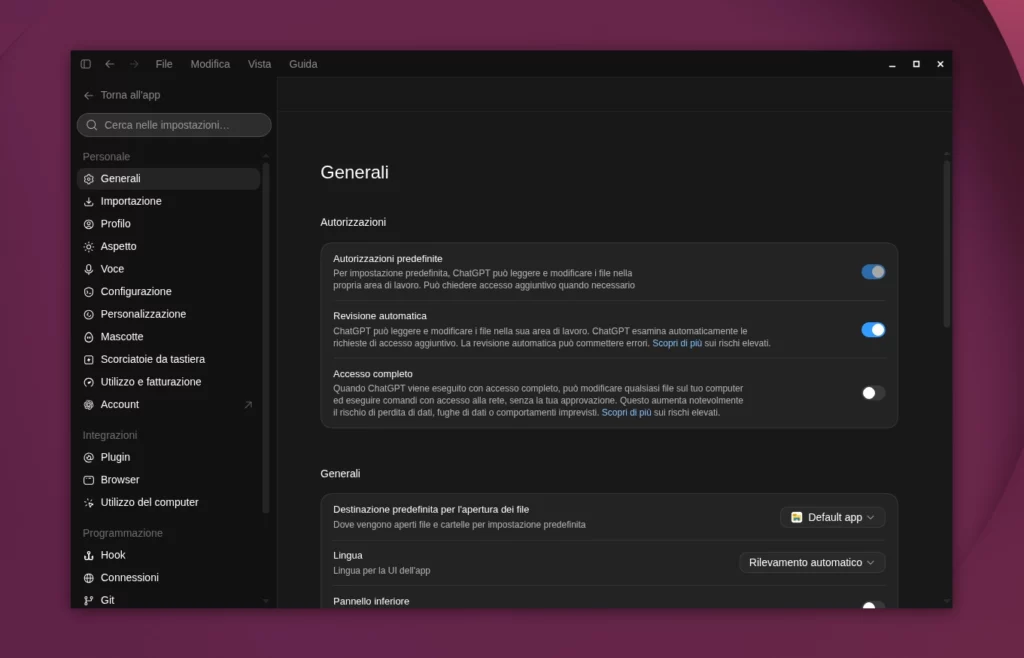Go back with the left arrow icon
Viewport: 1024px width, 658px height.
click(x=110, y=64)
